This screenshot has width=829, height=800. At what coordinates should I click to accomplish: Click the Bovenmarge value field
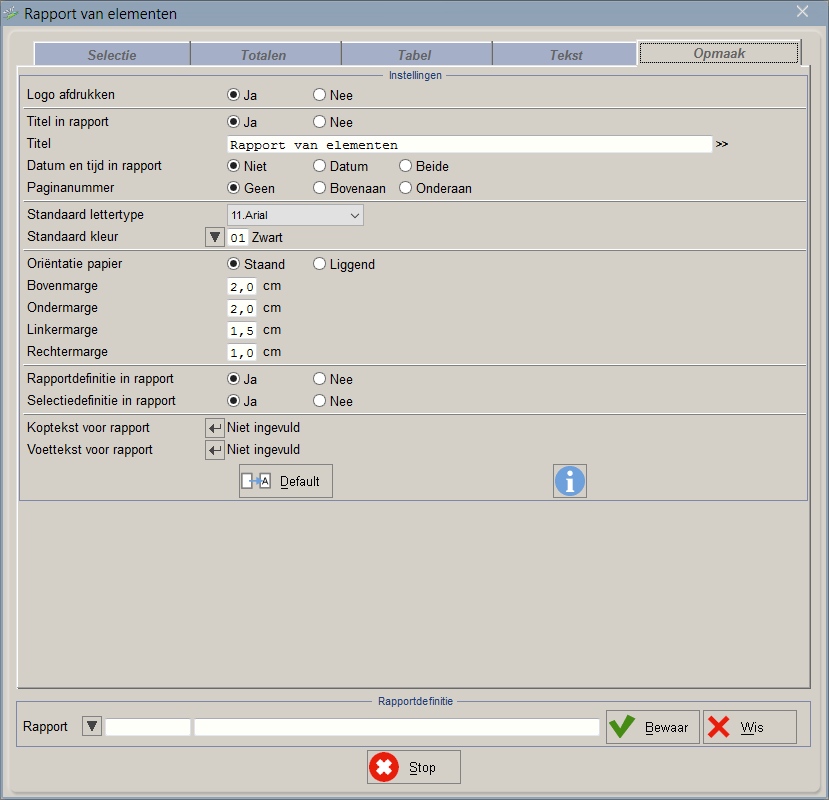(x=242, y=287)
